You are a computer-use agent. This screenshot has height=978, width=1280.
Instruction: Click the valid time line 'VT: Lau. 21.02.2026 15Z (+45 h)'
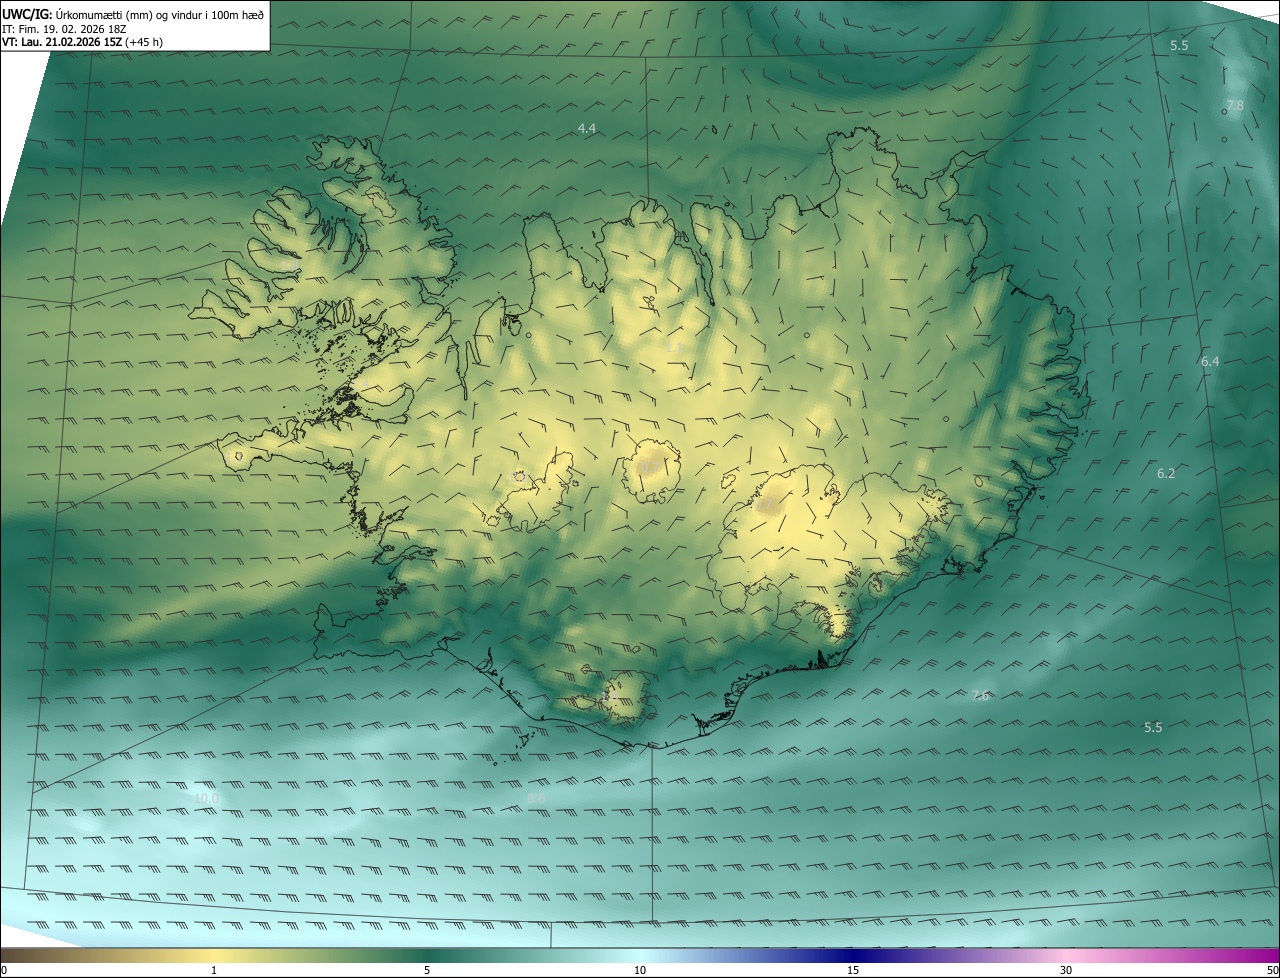[83, 42]
